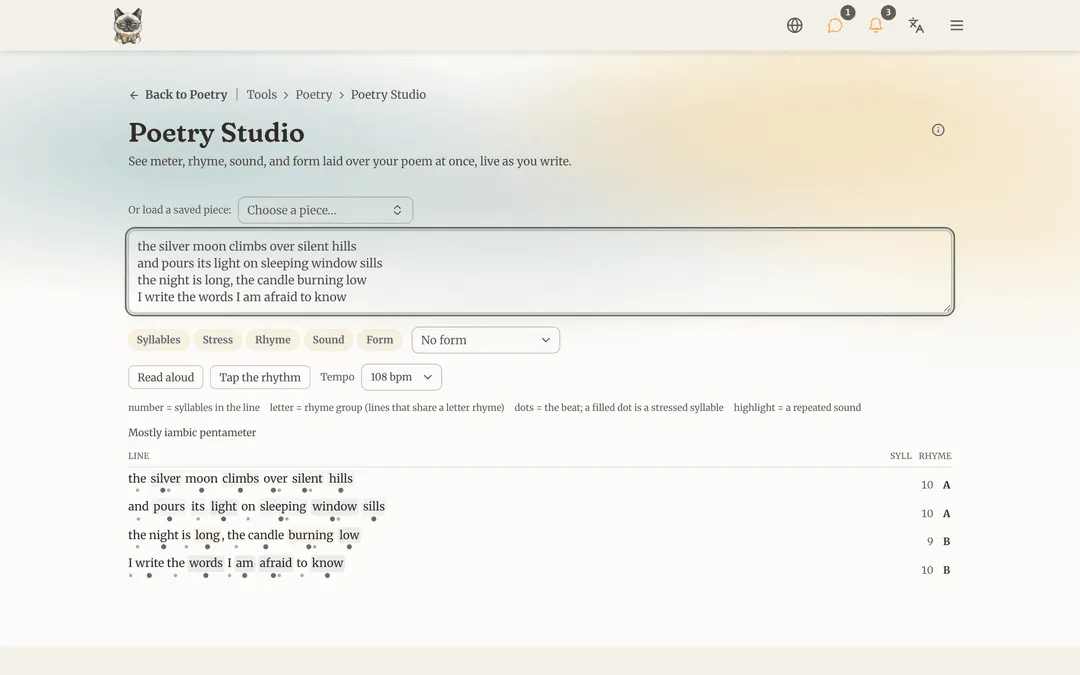Open the globe icon in header
This screenshot has width=1080, height=675.
pyautogui.click(x=794, y=25)
